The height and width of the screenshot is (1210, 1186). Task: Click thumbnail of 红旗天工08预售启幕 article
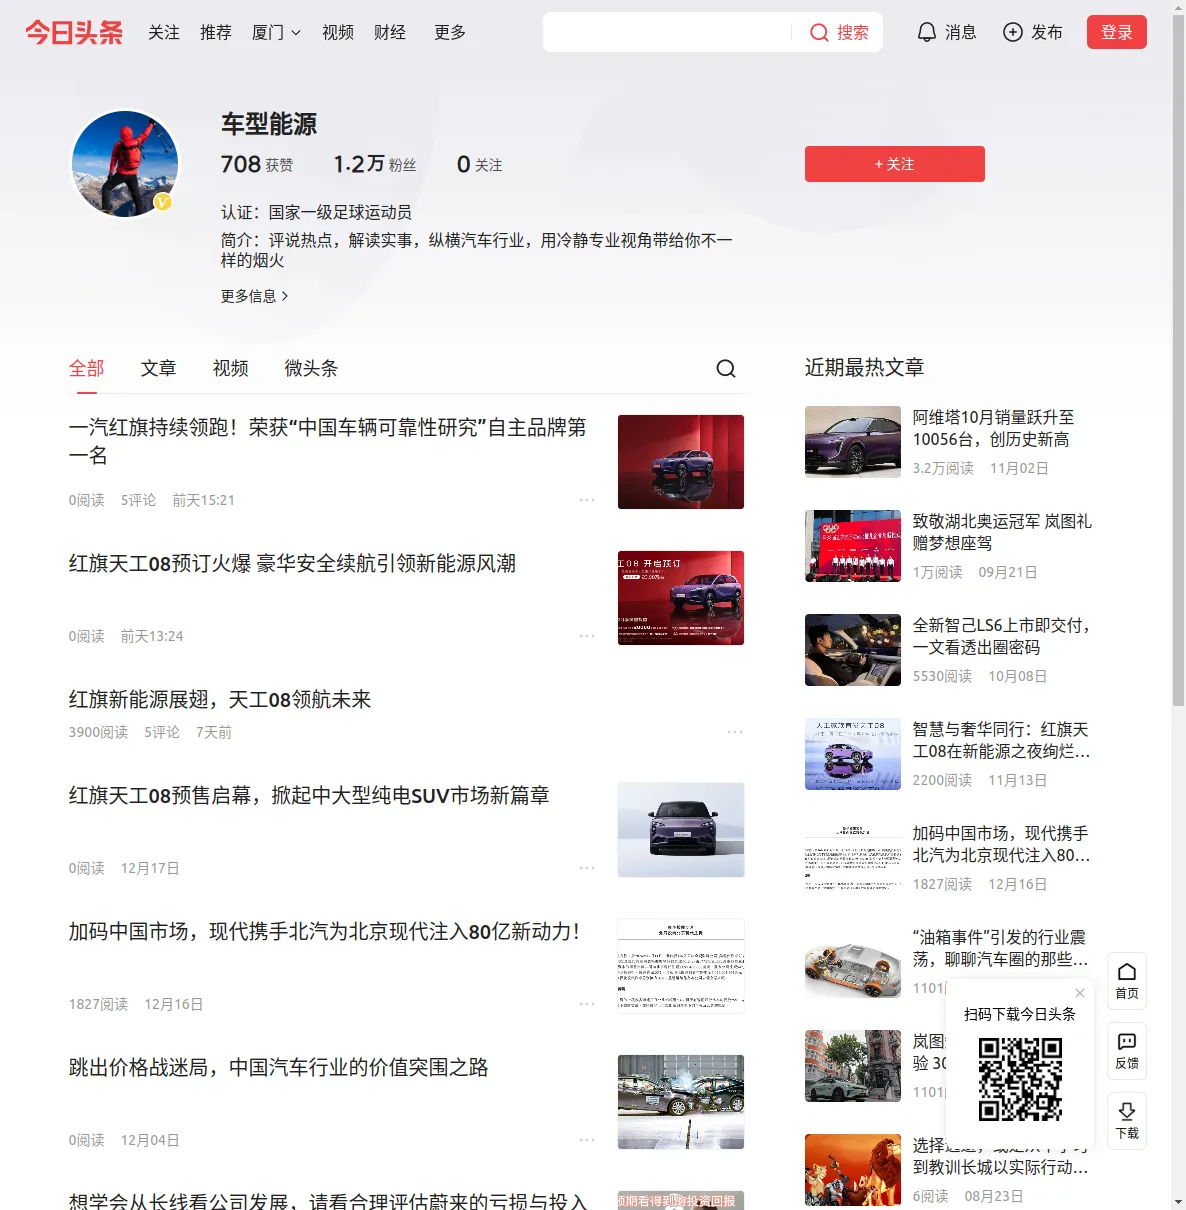pyautogui.click(x=681, y=830)
